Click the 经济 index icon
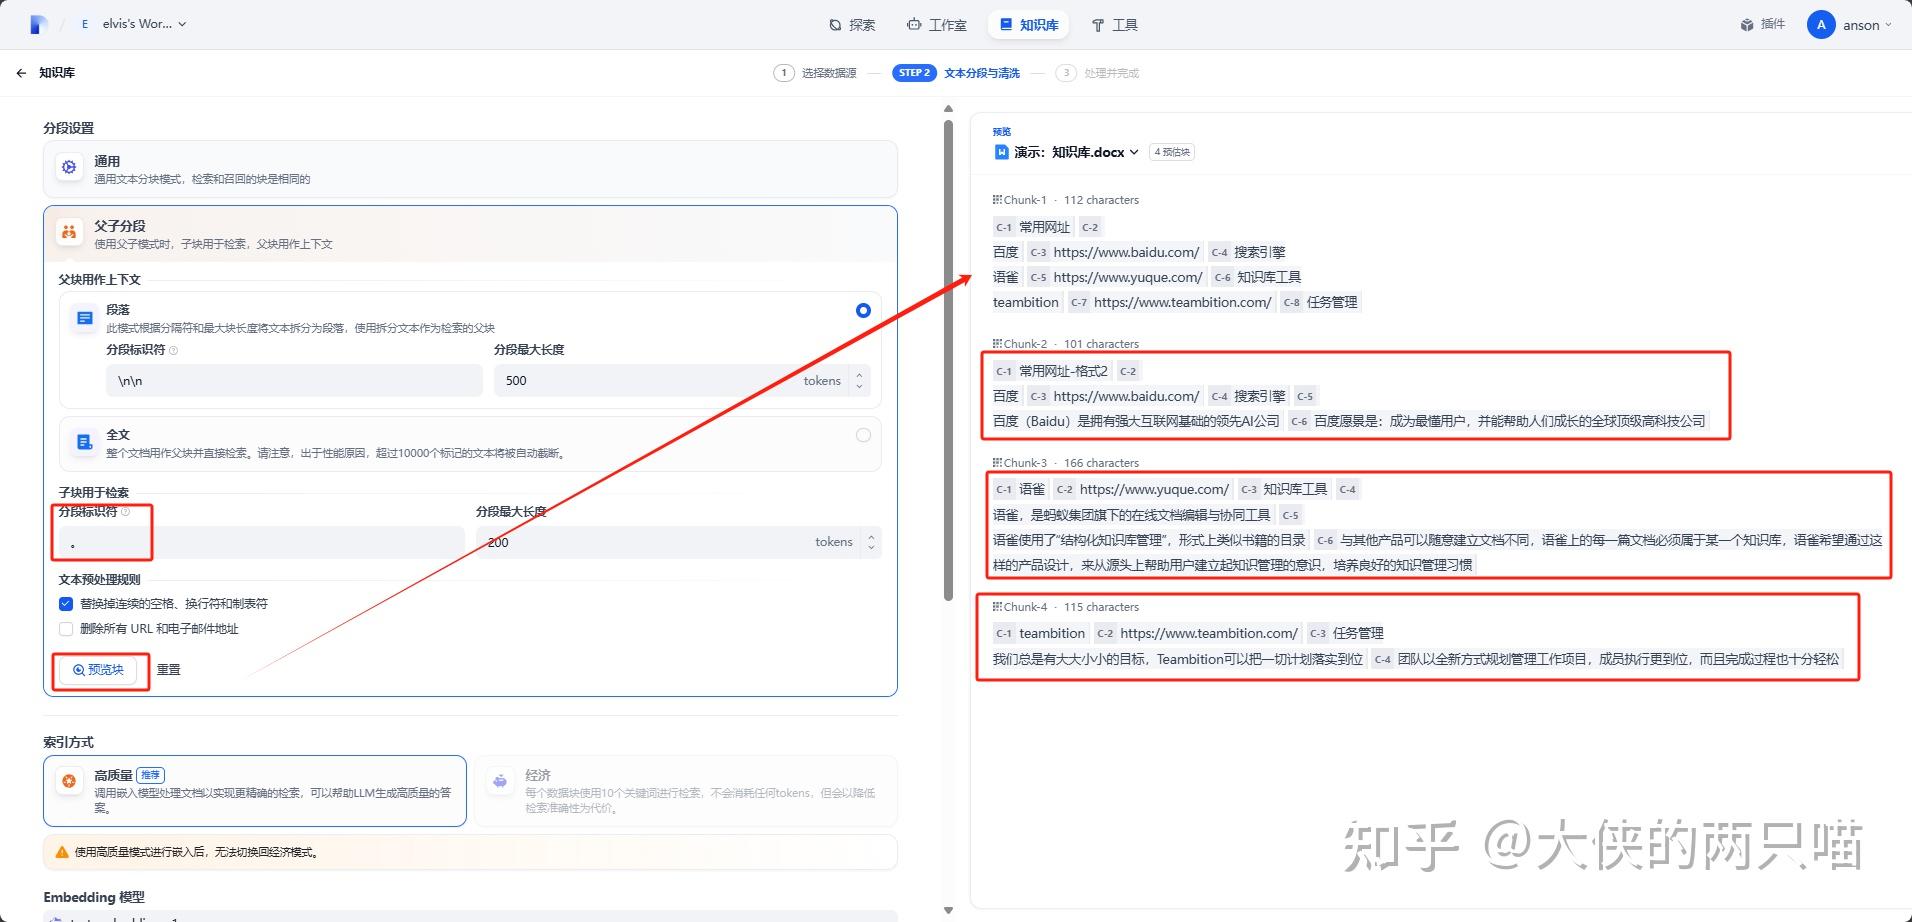This screenshot has height=922, width=1912. [x=500, y=781]
